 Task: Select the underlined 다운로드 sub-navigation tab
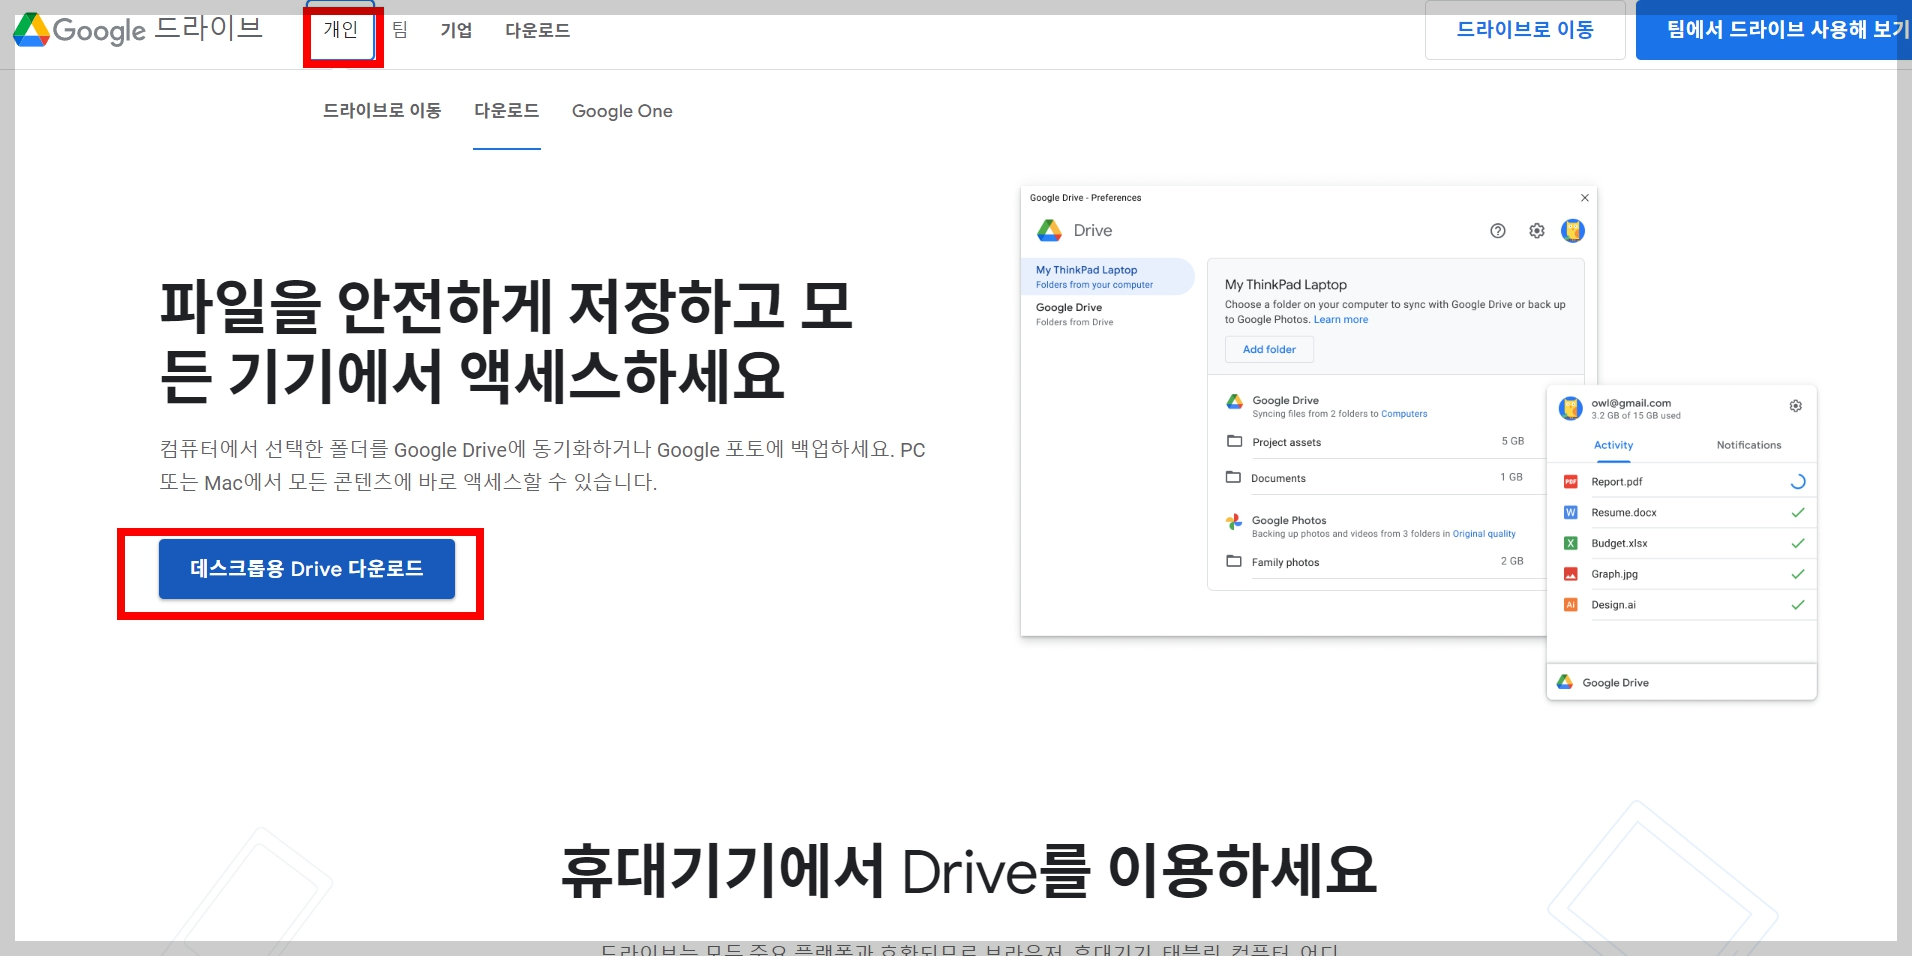pos(506,111)
